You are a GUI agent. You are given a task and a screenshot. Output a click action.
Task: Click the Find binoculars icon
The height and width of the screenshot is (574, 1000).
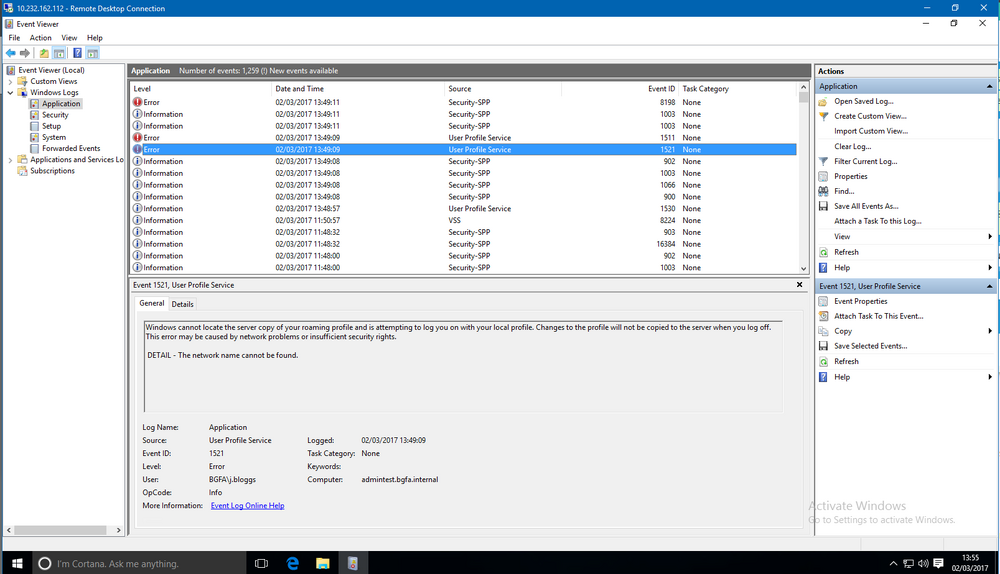click(x=823, y=191)
